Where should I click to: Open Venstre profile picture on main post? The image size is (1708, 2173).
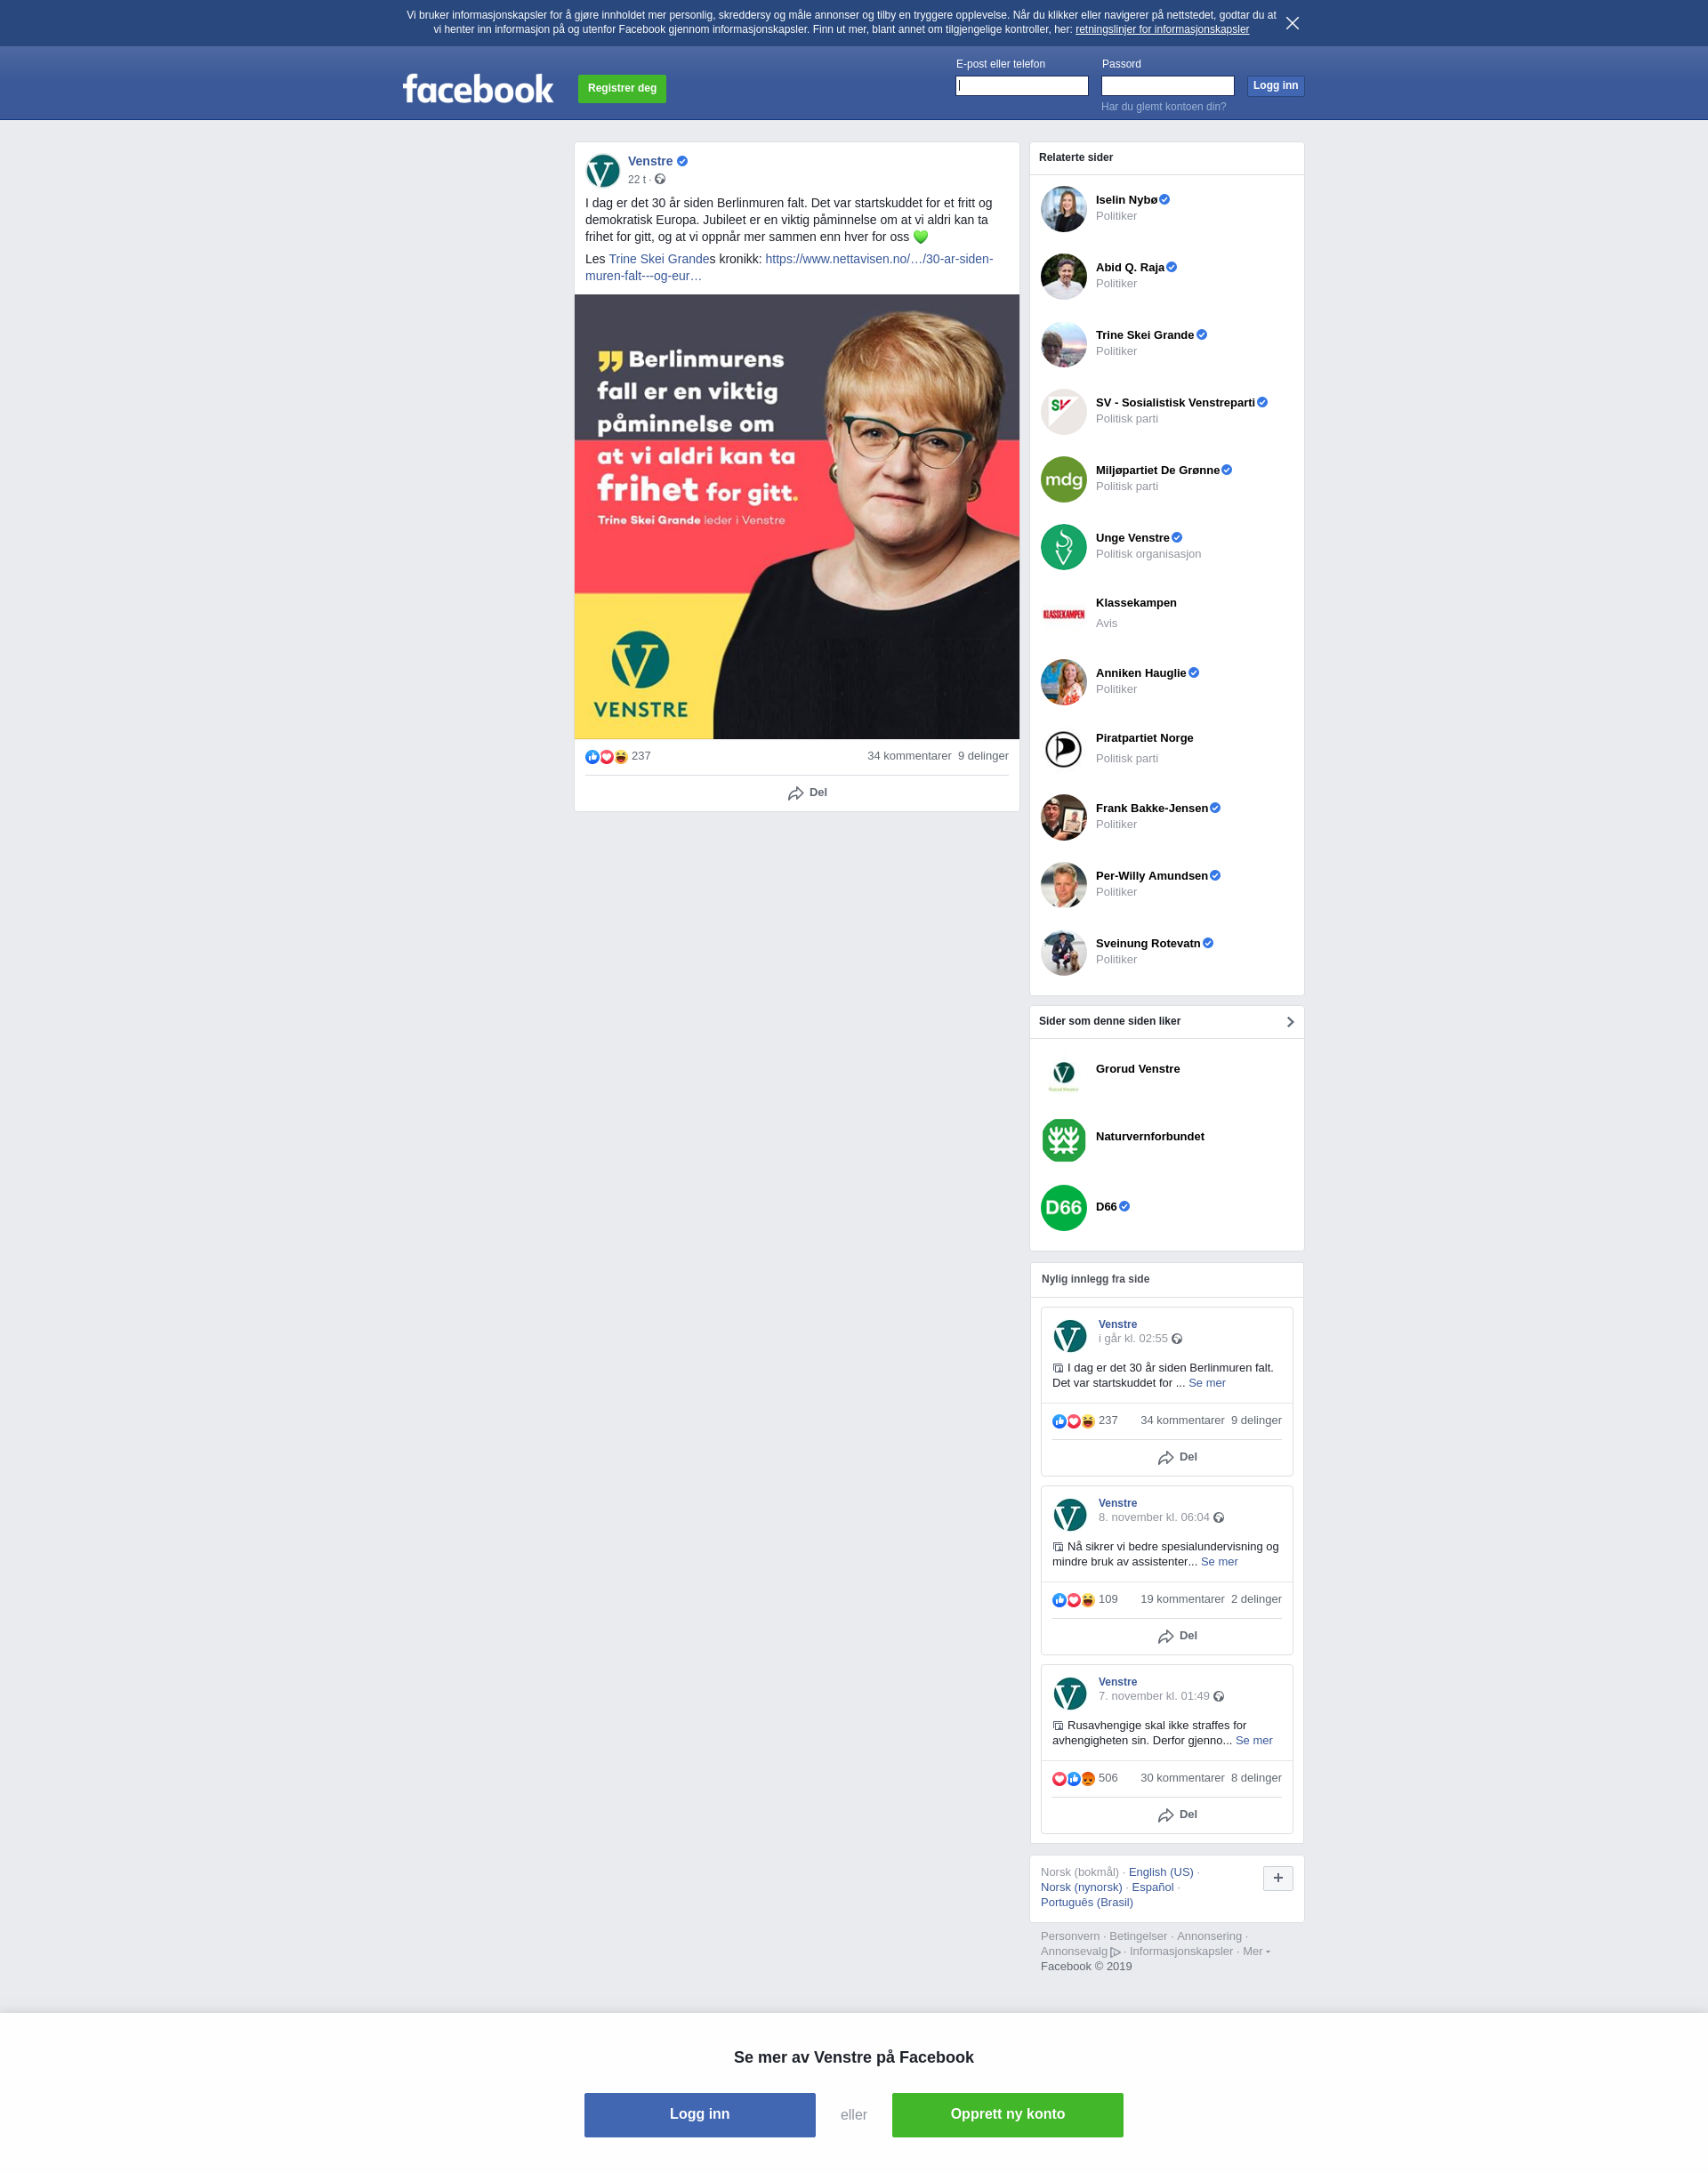[x=603, y=170]
